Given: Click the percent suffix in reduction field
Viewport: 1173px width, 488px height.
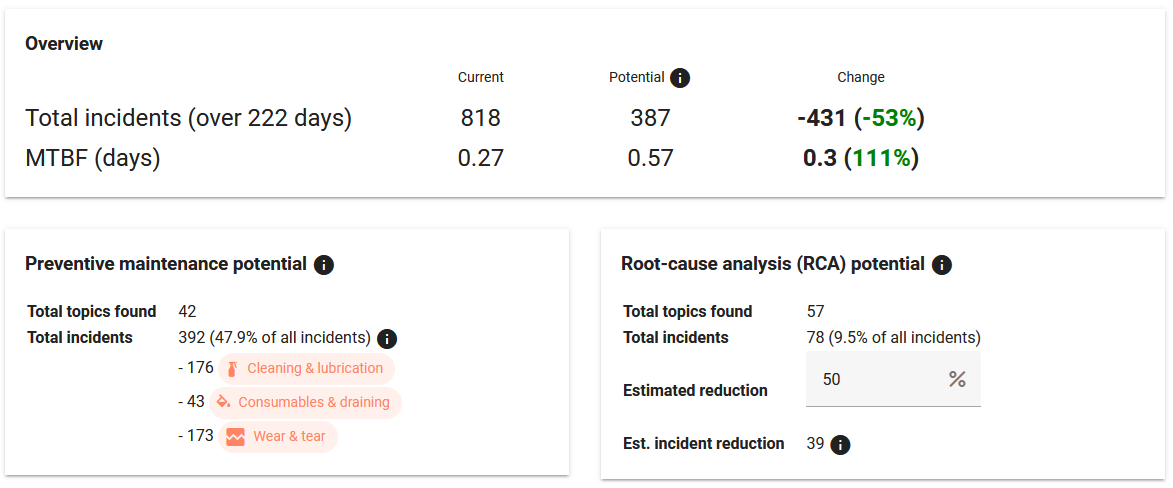Looking at the screenshot, I should [957, 379].
